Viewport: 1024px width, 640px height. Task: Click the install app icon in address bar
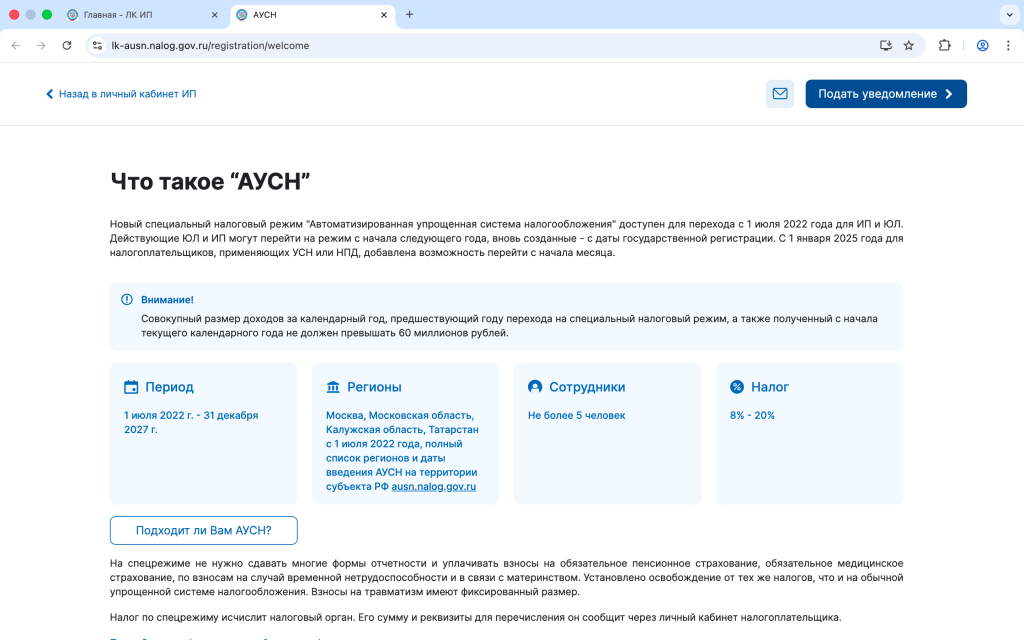885,45
